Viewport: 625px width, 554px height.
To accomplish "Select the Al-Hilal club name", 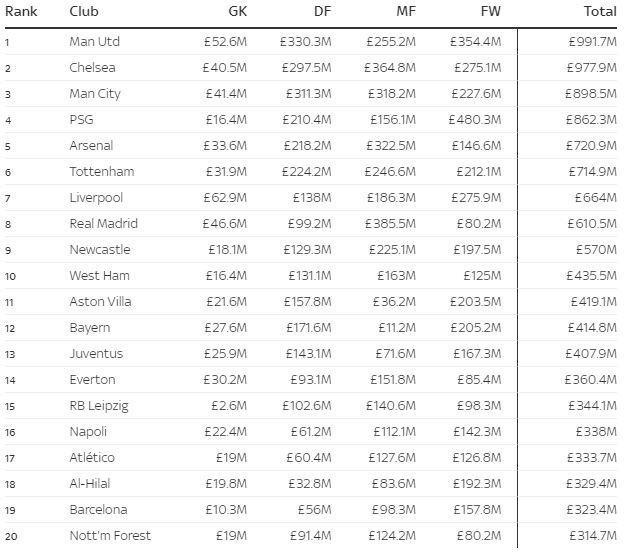I will coord(90,483).
